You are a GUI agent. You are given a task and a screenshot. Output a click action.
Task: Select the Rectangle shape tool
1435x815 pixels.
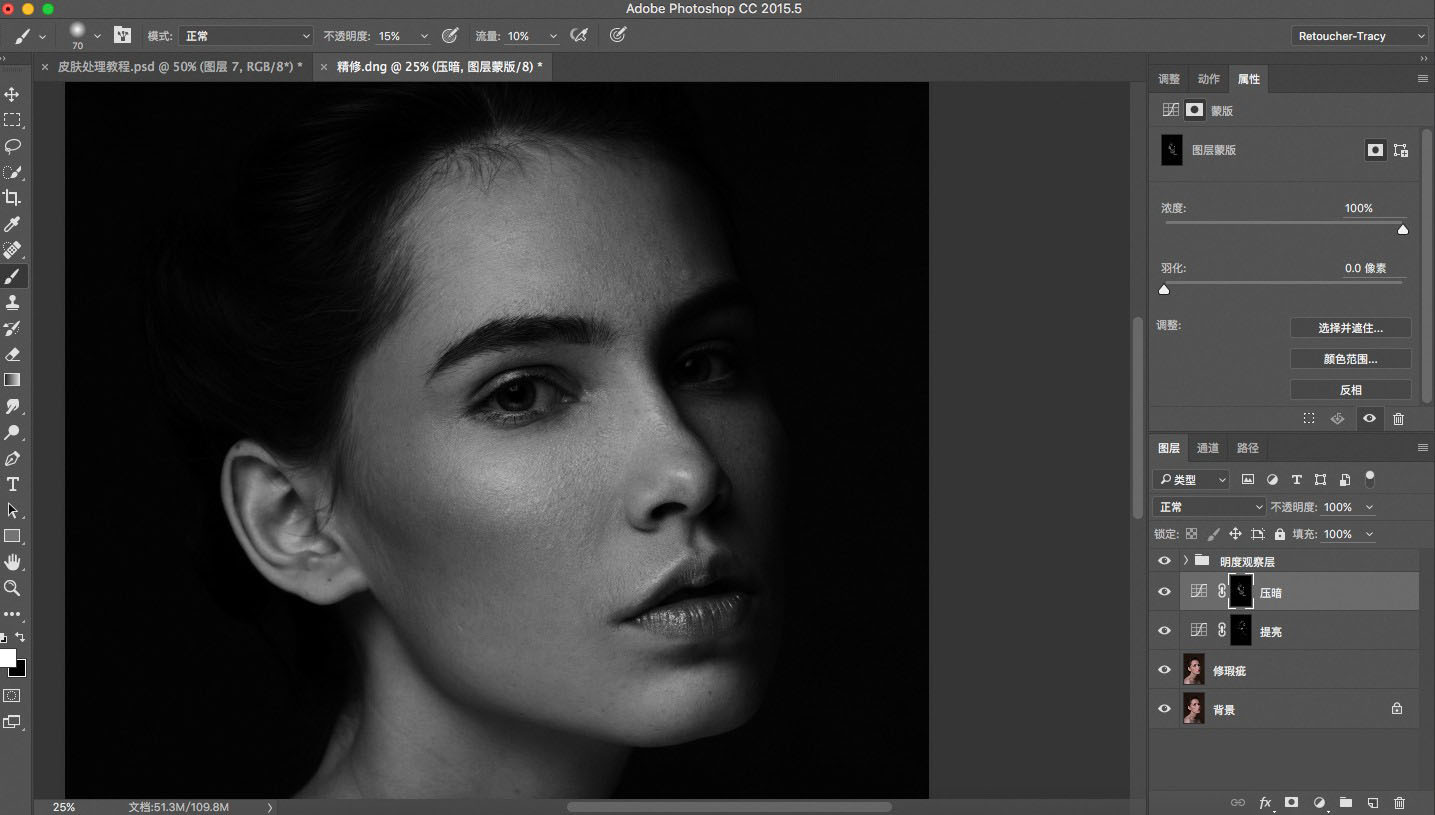[x=12, y=536]
